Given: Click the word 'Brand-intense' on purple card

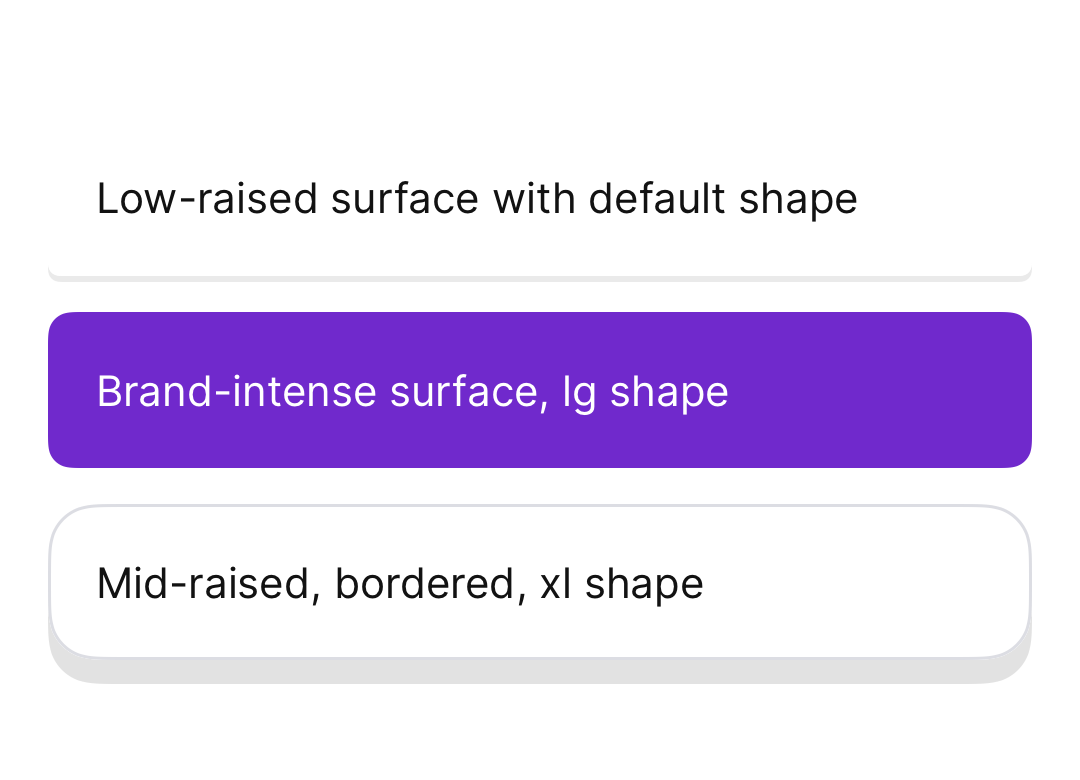Looking at the screenshot, I should tap(237, 391).
